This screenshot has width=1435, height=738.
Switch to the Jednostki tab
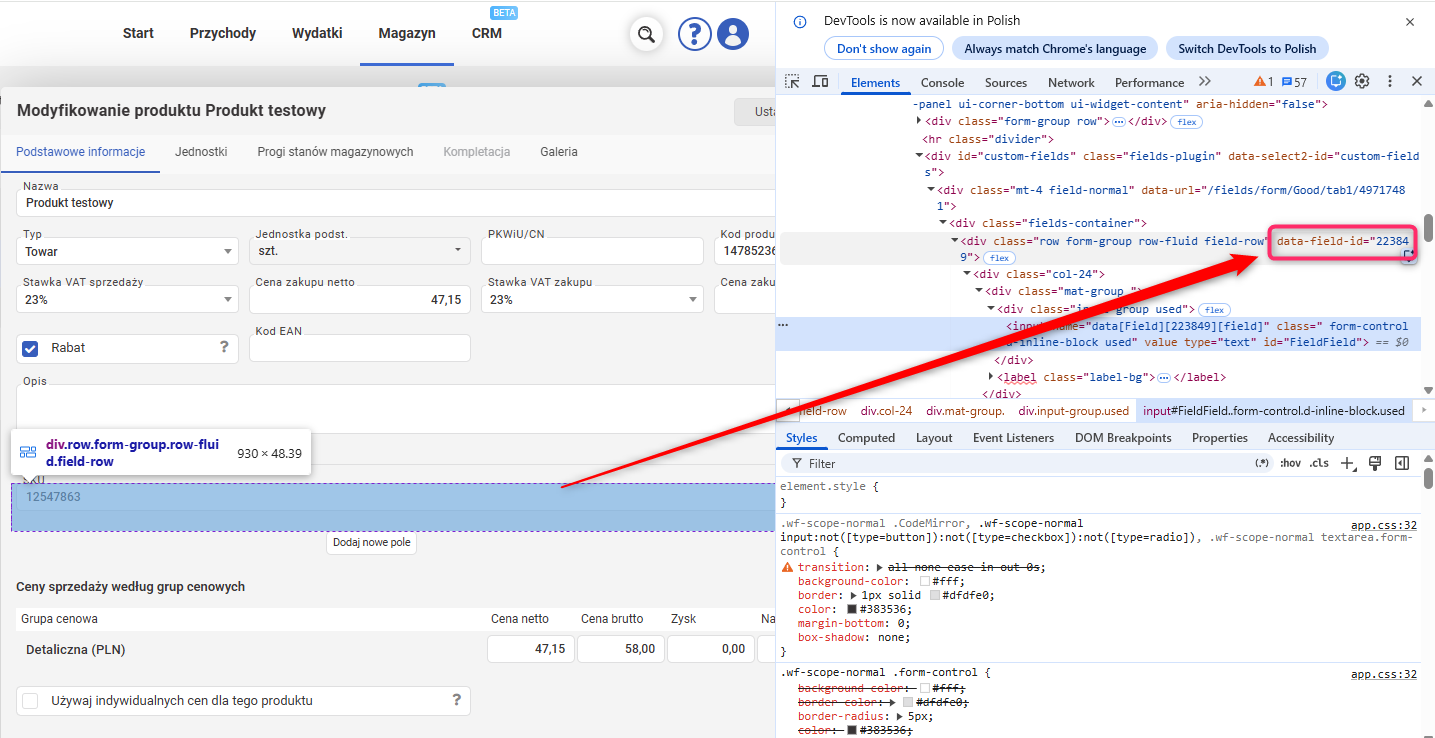[201, 152]
